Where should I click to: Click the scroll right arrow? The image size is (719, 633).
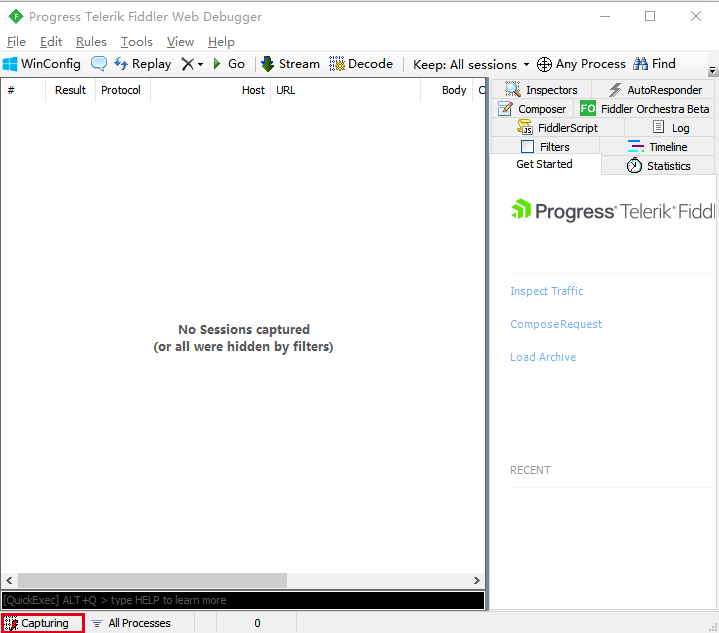coord(476,580)
